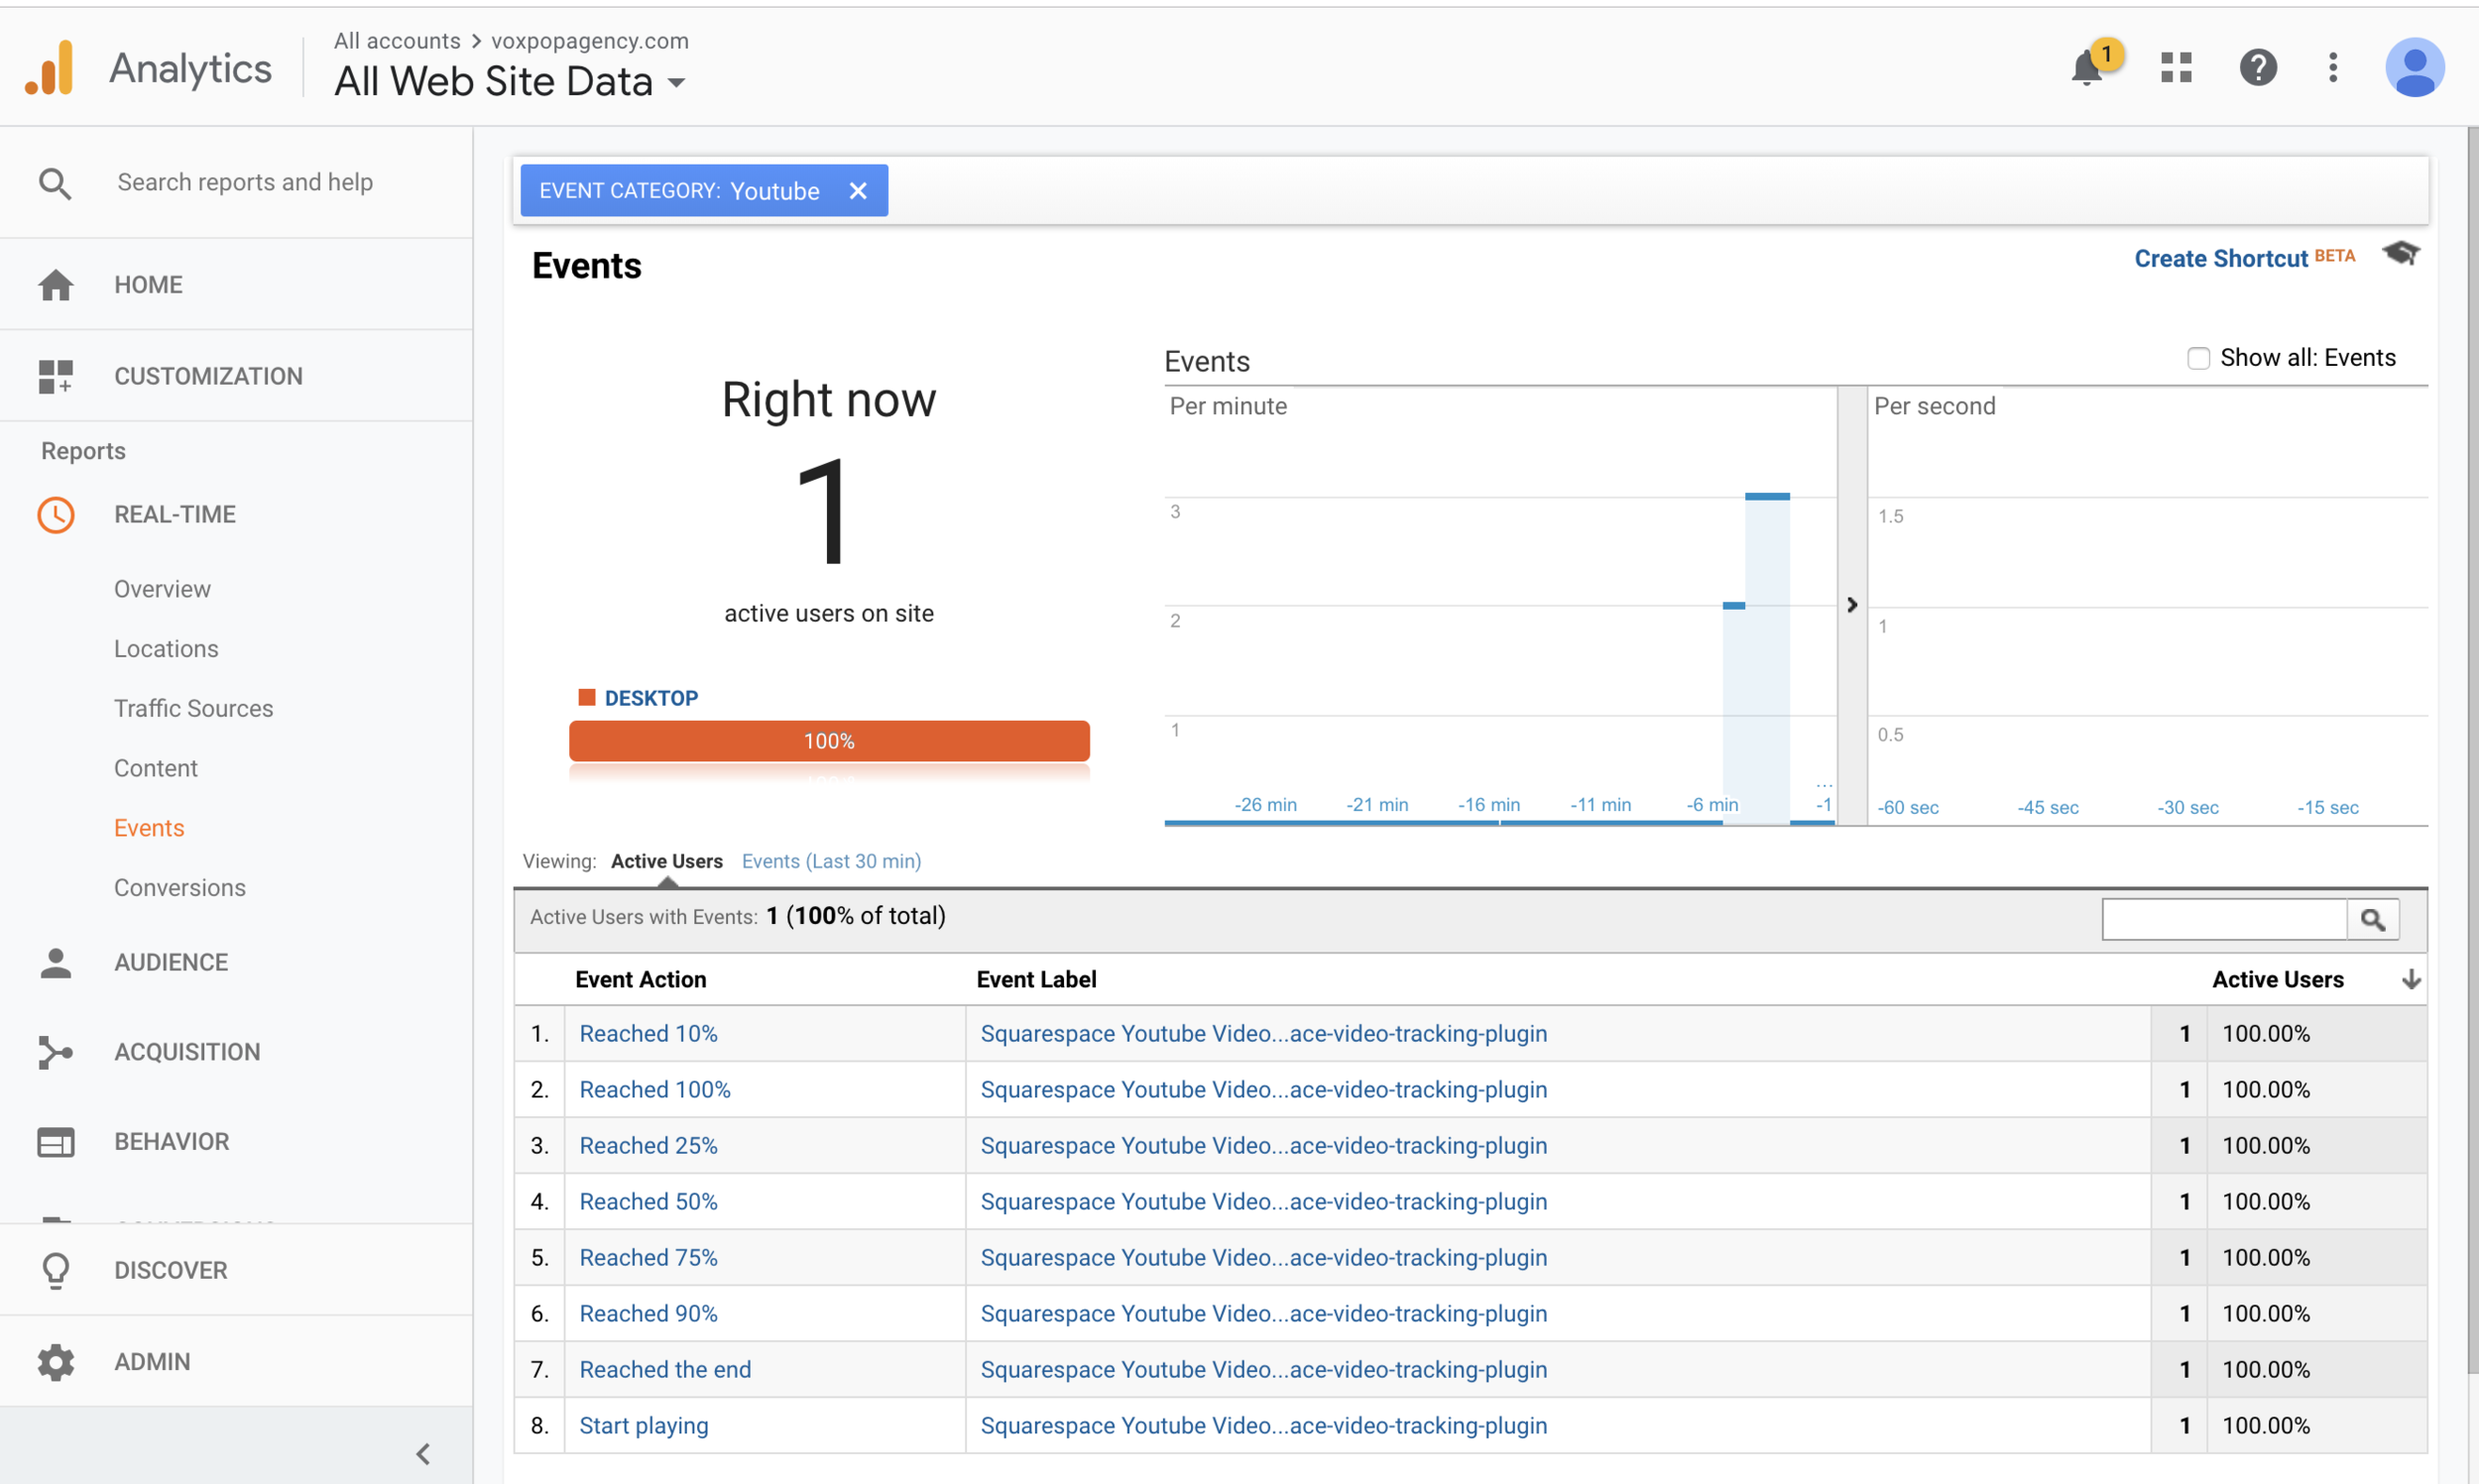Image resolution: width=2479 pixels, height=1484 pixels.
Task: Click the orange DESKTOP legend swatch
Action: click(587, 697)
